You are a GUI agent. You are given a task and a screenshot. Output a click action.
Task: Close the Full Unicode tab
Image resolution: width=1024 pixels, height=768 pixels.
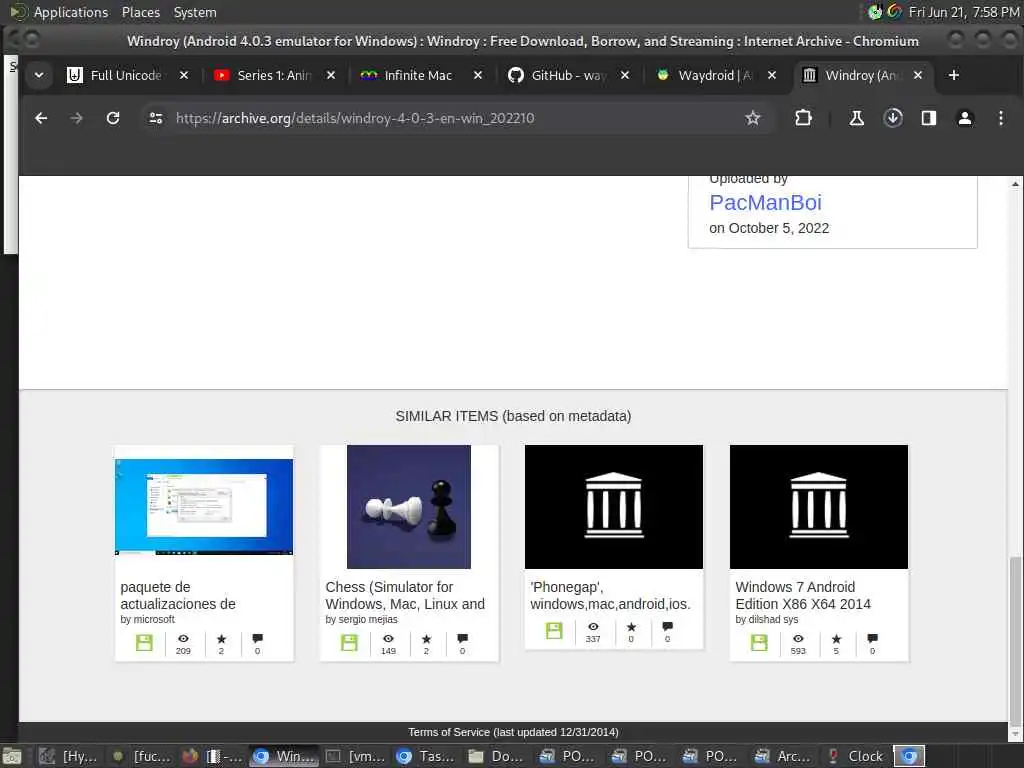coord(184,75)
